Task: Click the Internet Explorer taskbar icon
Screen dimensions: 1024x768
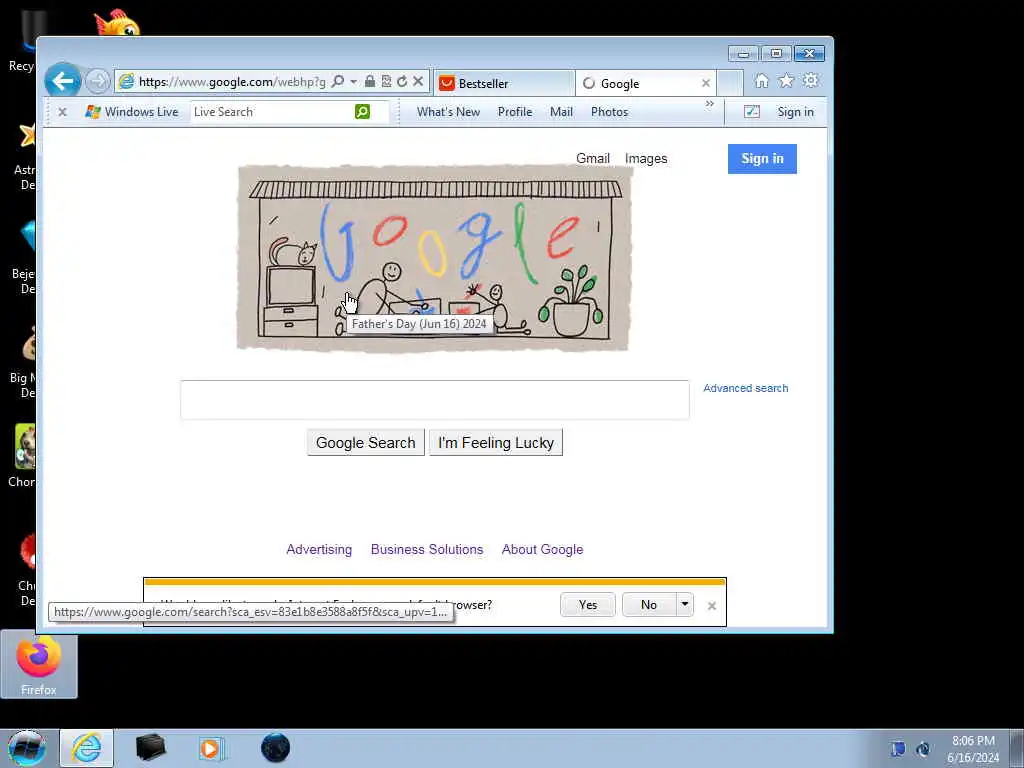Action: 87,748
